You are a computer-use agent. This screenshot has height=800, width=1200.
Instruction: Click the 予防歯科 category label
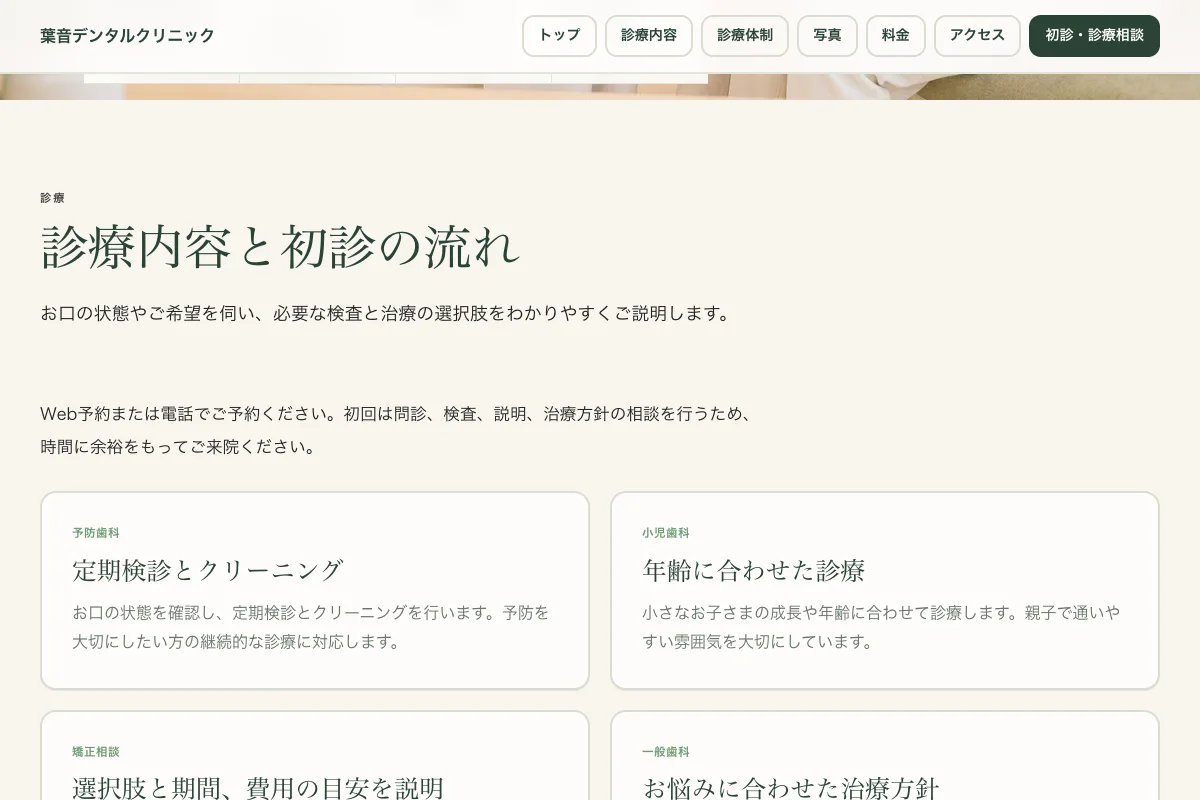(96, 533)
